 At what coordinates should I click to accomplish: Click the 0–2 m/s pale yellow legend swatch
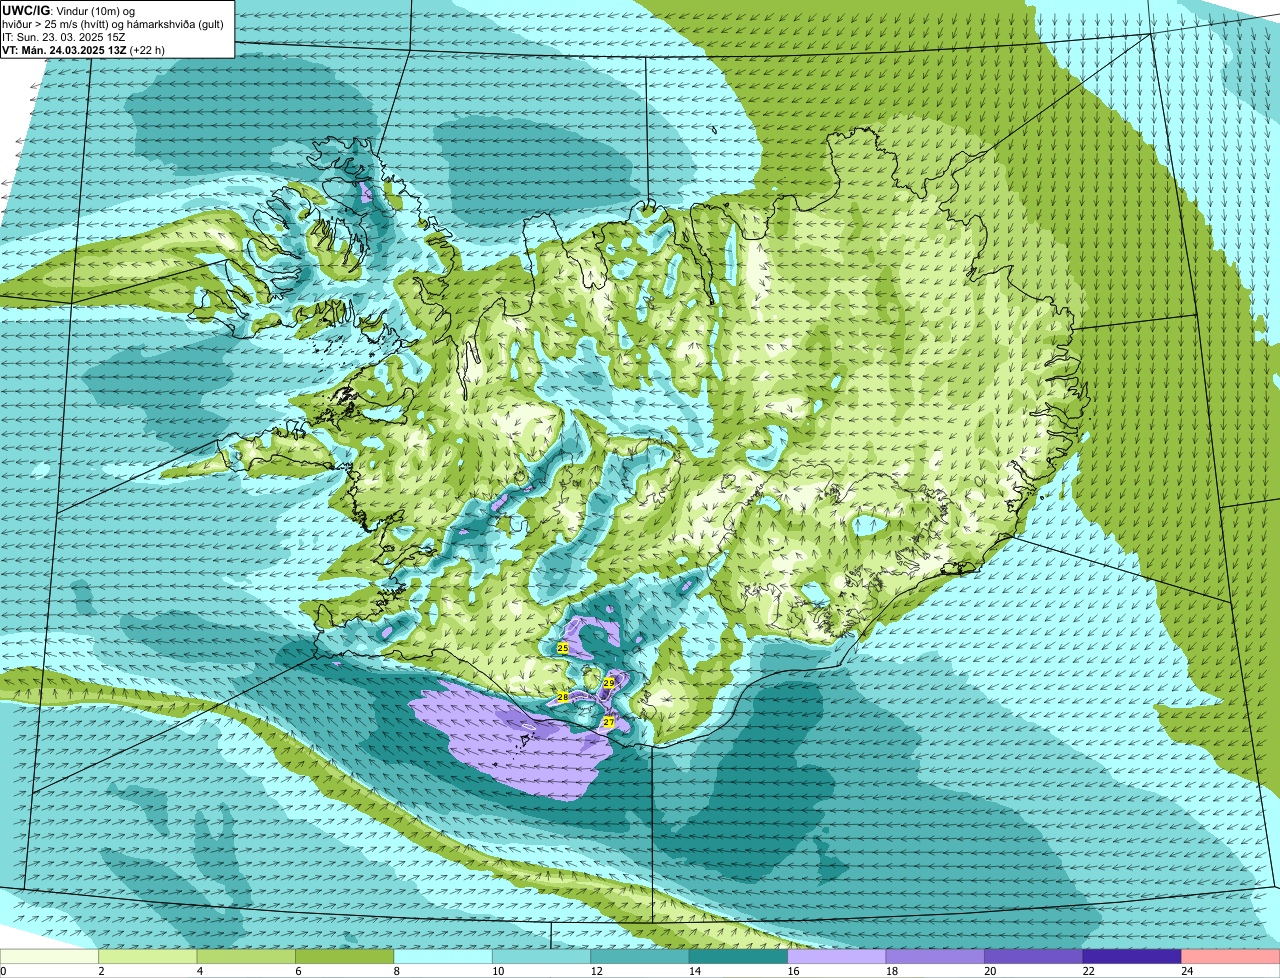tap(50, 956)
